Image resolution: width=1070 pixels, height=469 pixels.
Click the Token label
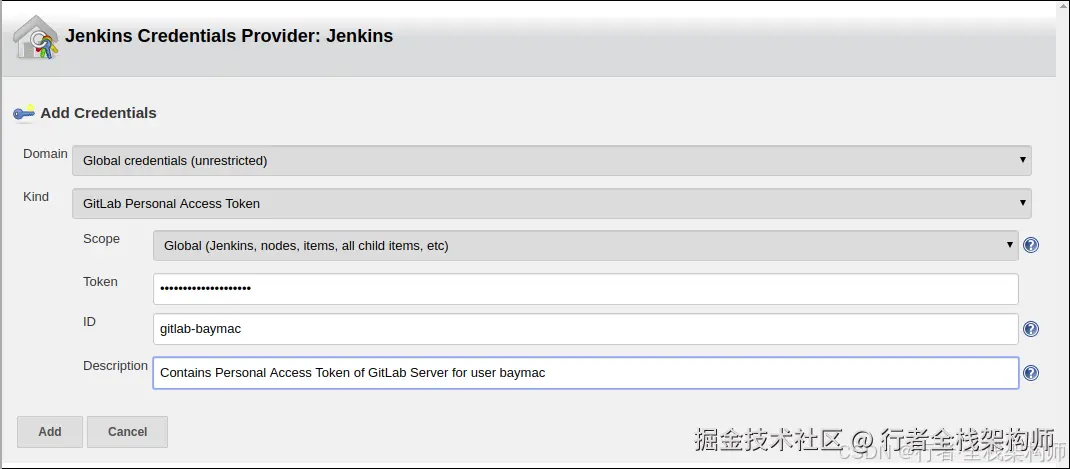(100, 282)
